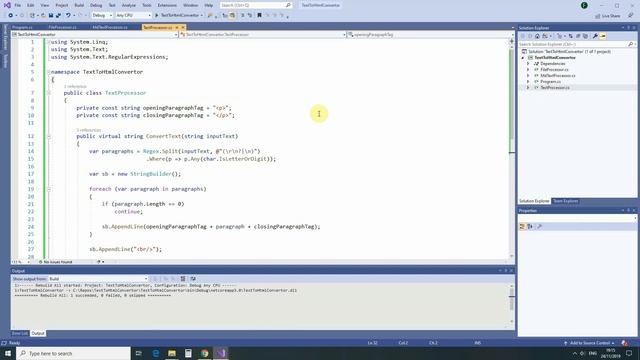The image size is (640, 360).
Task: Open the Debug configuration dropdown
Action: pyautogui.click(x=102, y=16)
